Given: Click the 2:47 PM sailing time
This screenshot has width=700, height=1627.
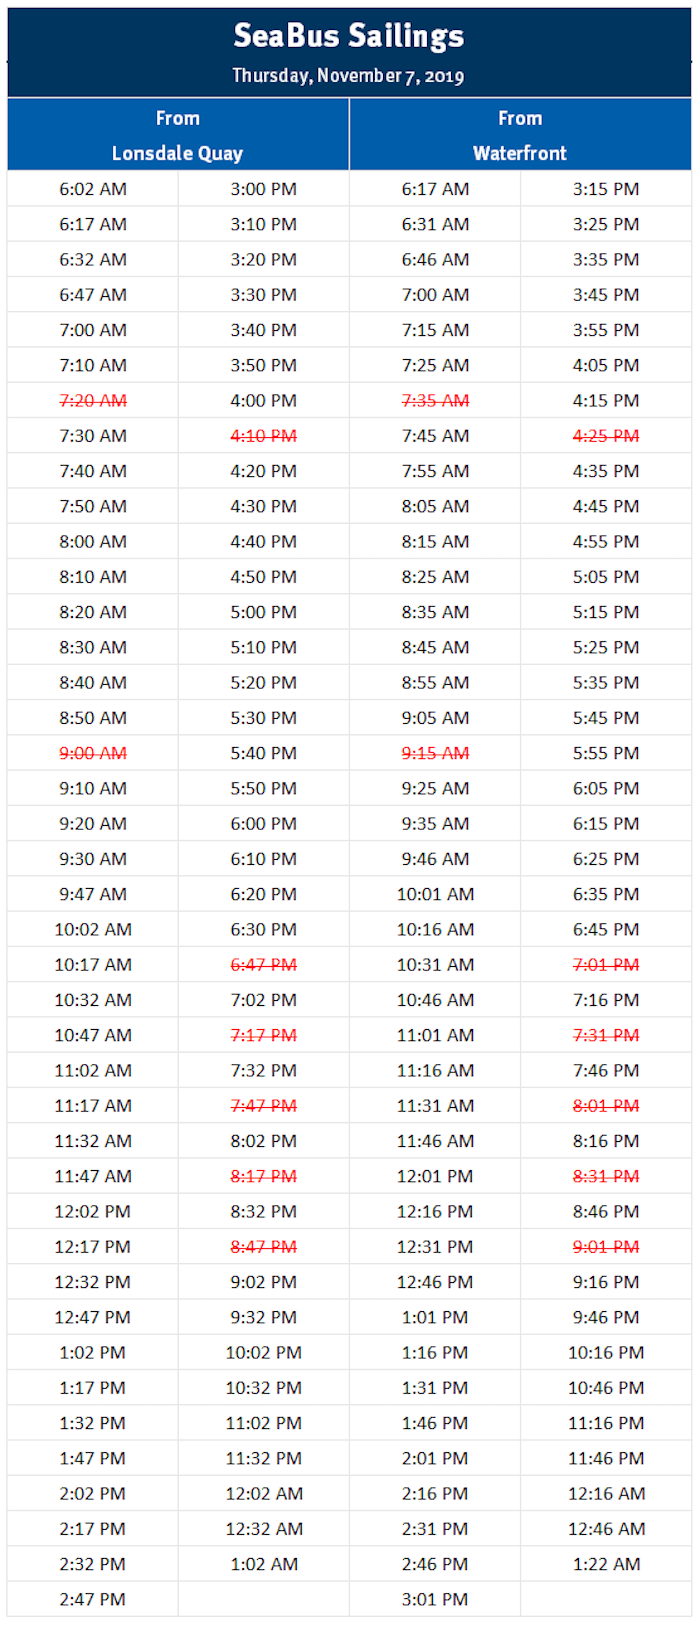Looking at the screenshot, I should [x=93, y=1599].
